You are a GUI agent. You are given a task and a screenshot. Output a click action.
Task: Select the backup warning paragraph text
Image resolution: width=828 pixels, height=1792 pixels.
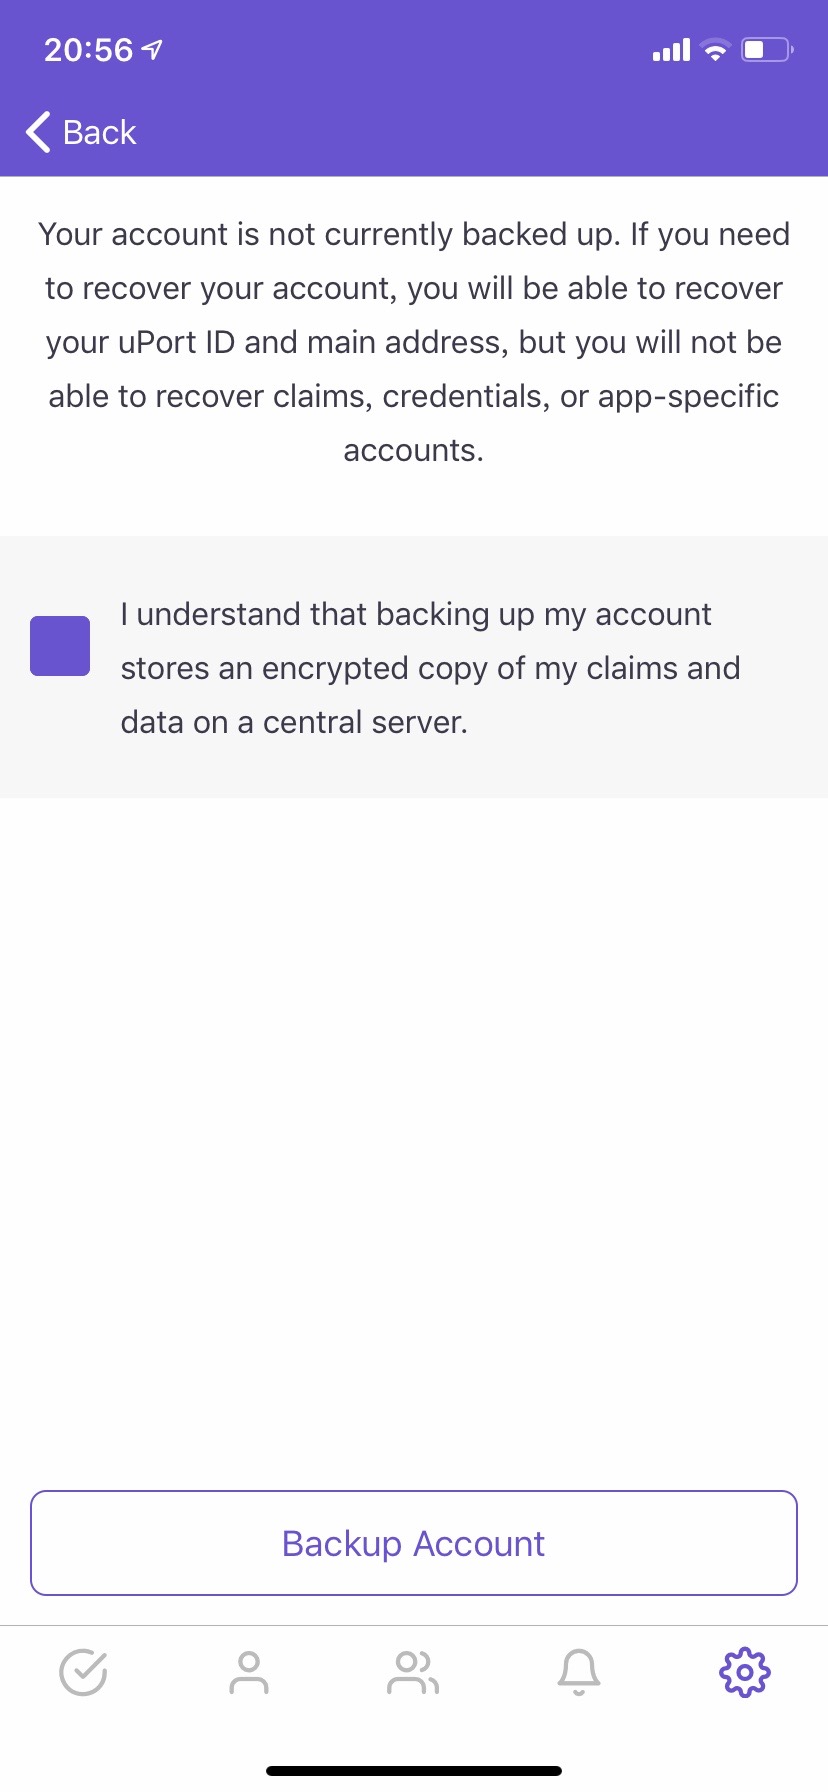click(x=413, y=340)
